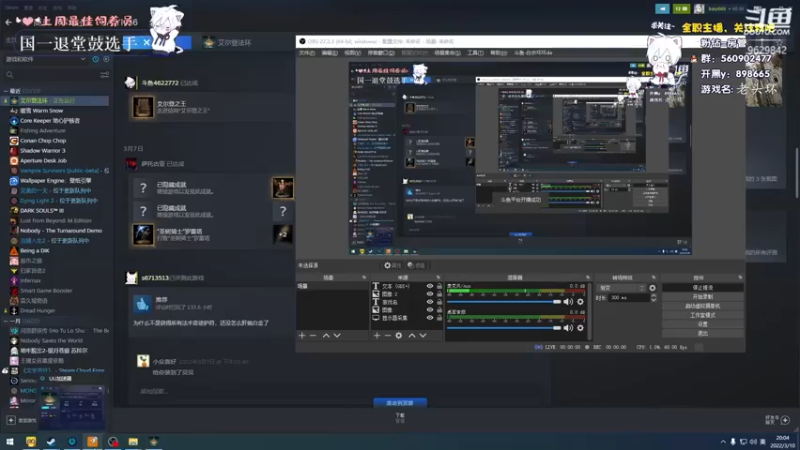Open source Properties gear in OBS toolbar
The image size is (800, 450).
click(x=392, y=265)
